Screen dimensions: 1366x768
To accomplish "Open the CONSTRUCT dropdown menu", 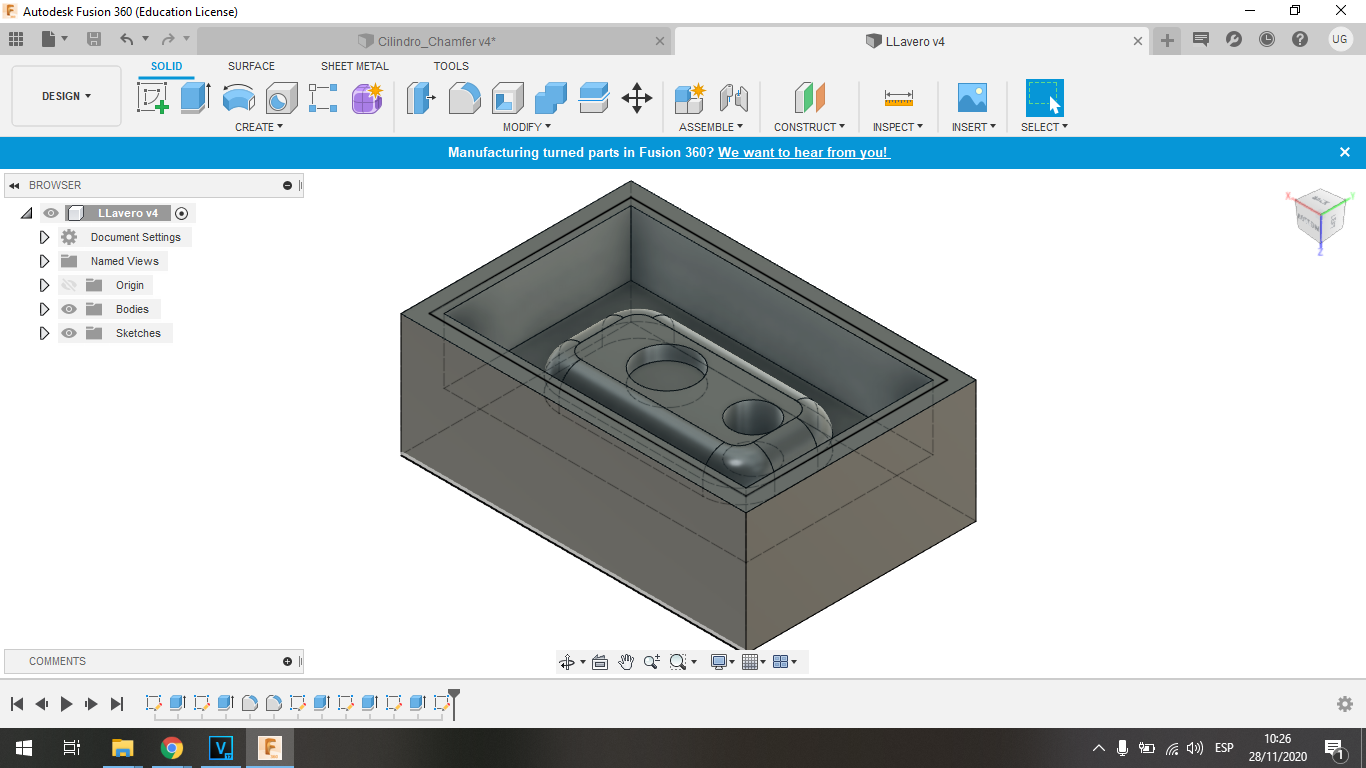I will tap(809, 127).
